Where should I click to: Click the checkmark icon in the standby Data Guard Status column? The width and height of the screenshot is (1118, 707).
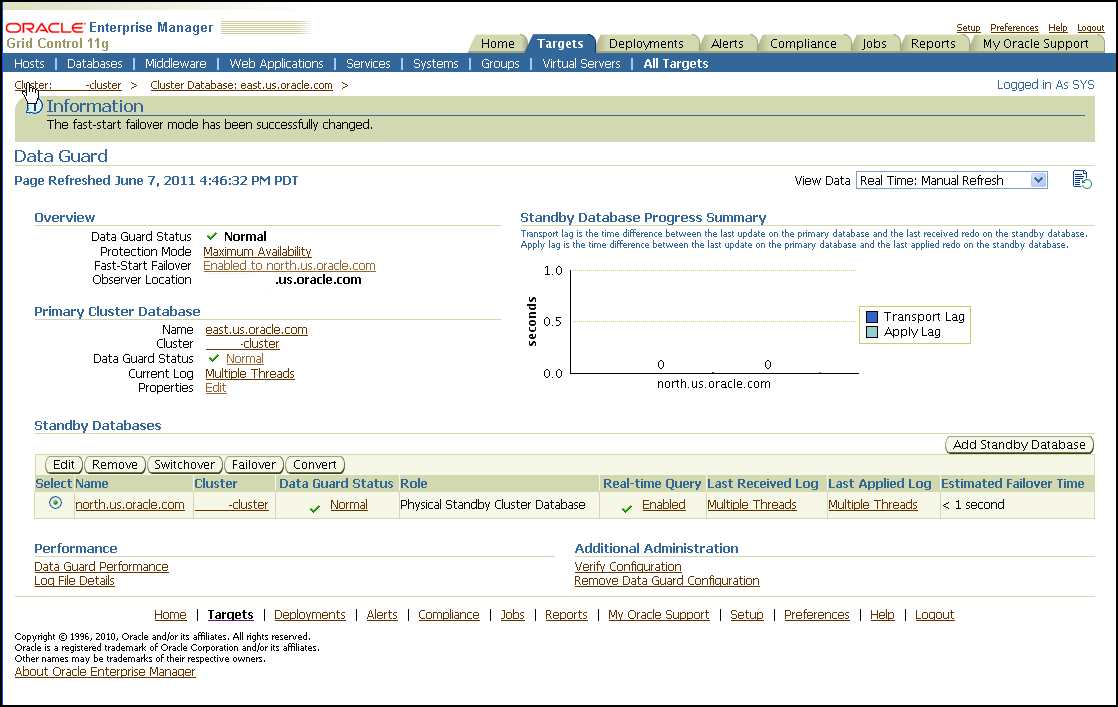[x=315, y=507]
